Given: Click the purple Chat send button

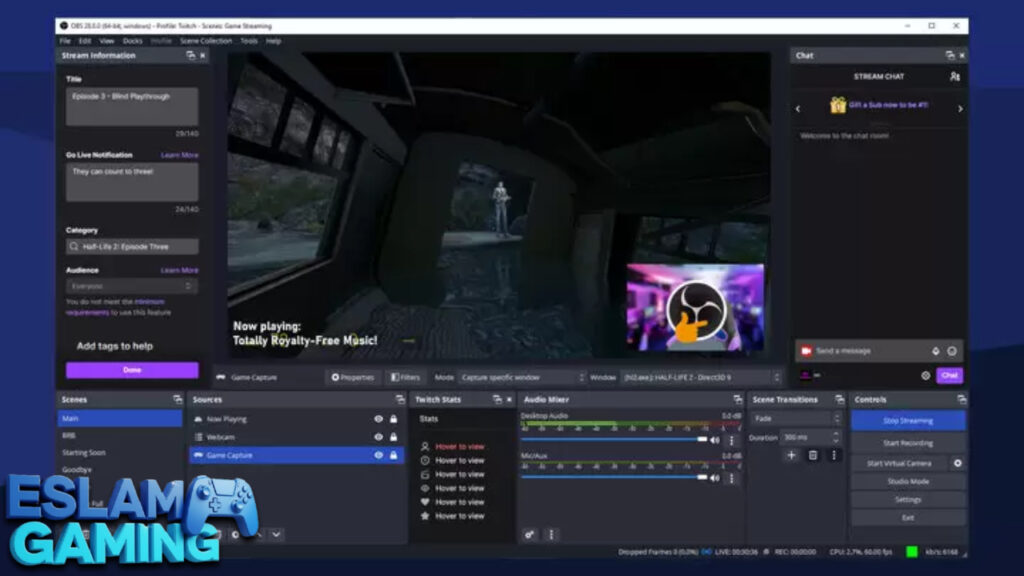Looking at the screenshot, I should pyautogui.click(x=950, y=376).
